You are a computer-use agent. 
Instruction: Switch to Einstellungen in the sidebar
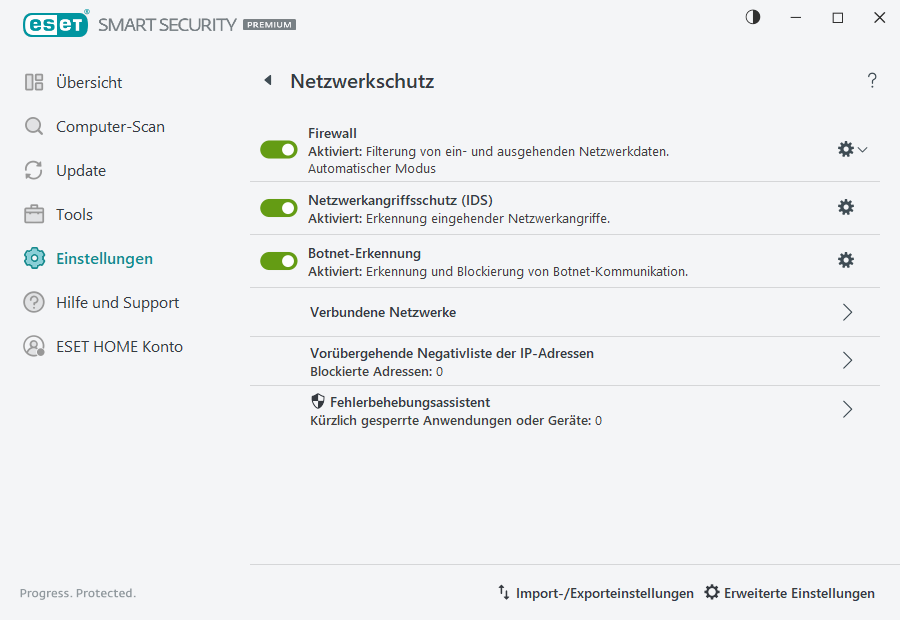pos(35,258)
